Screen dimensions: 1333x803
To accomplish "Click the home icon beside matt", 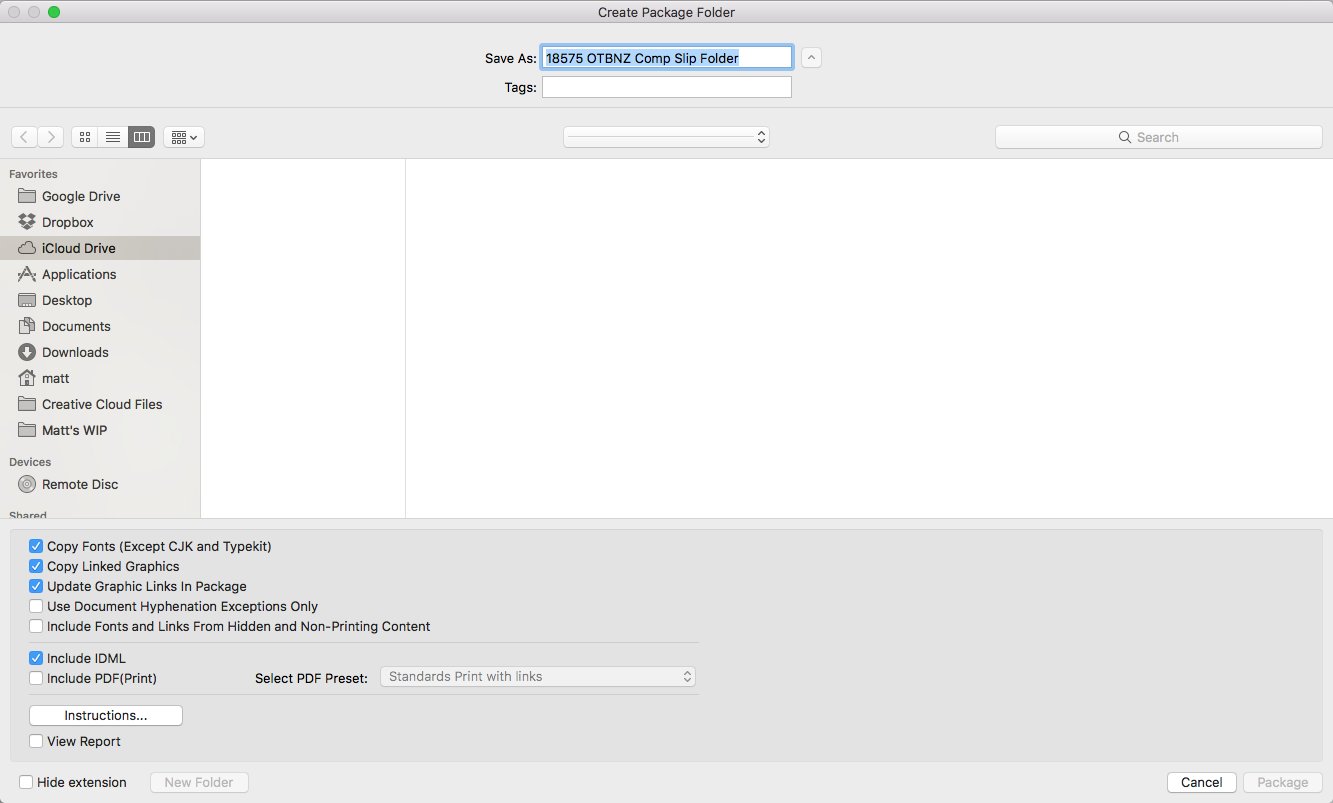I will (x=27, y=378).
